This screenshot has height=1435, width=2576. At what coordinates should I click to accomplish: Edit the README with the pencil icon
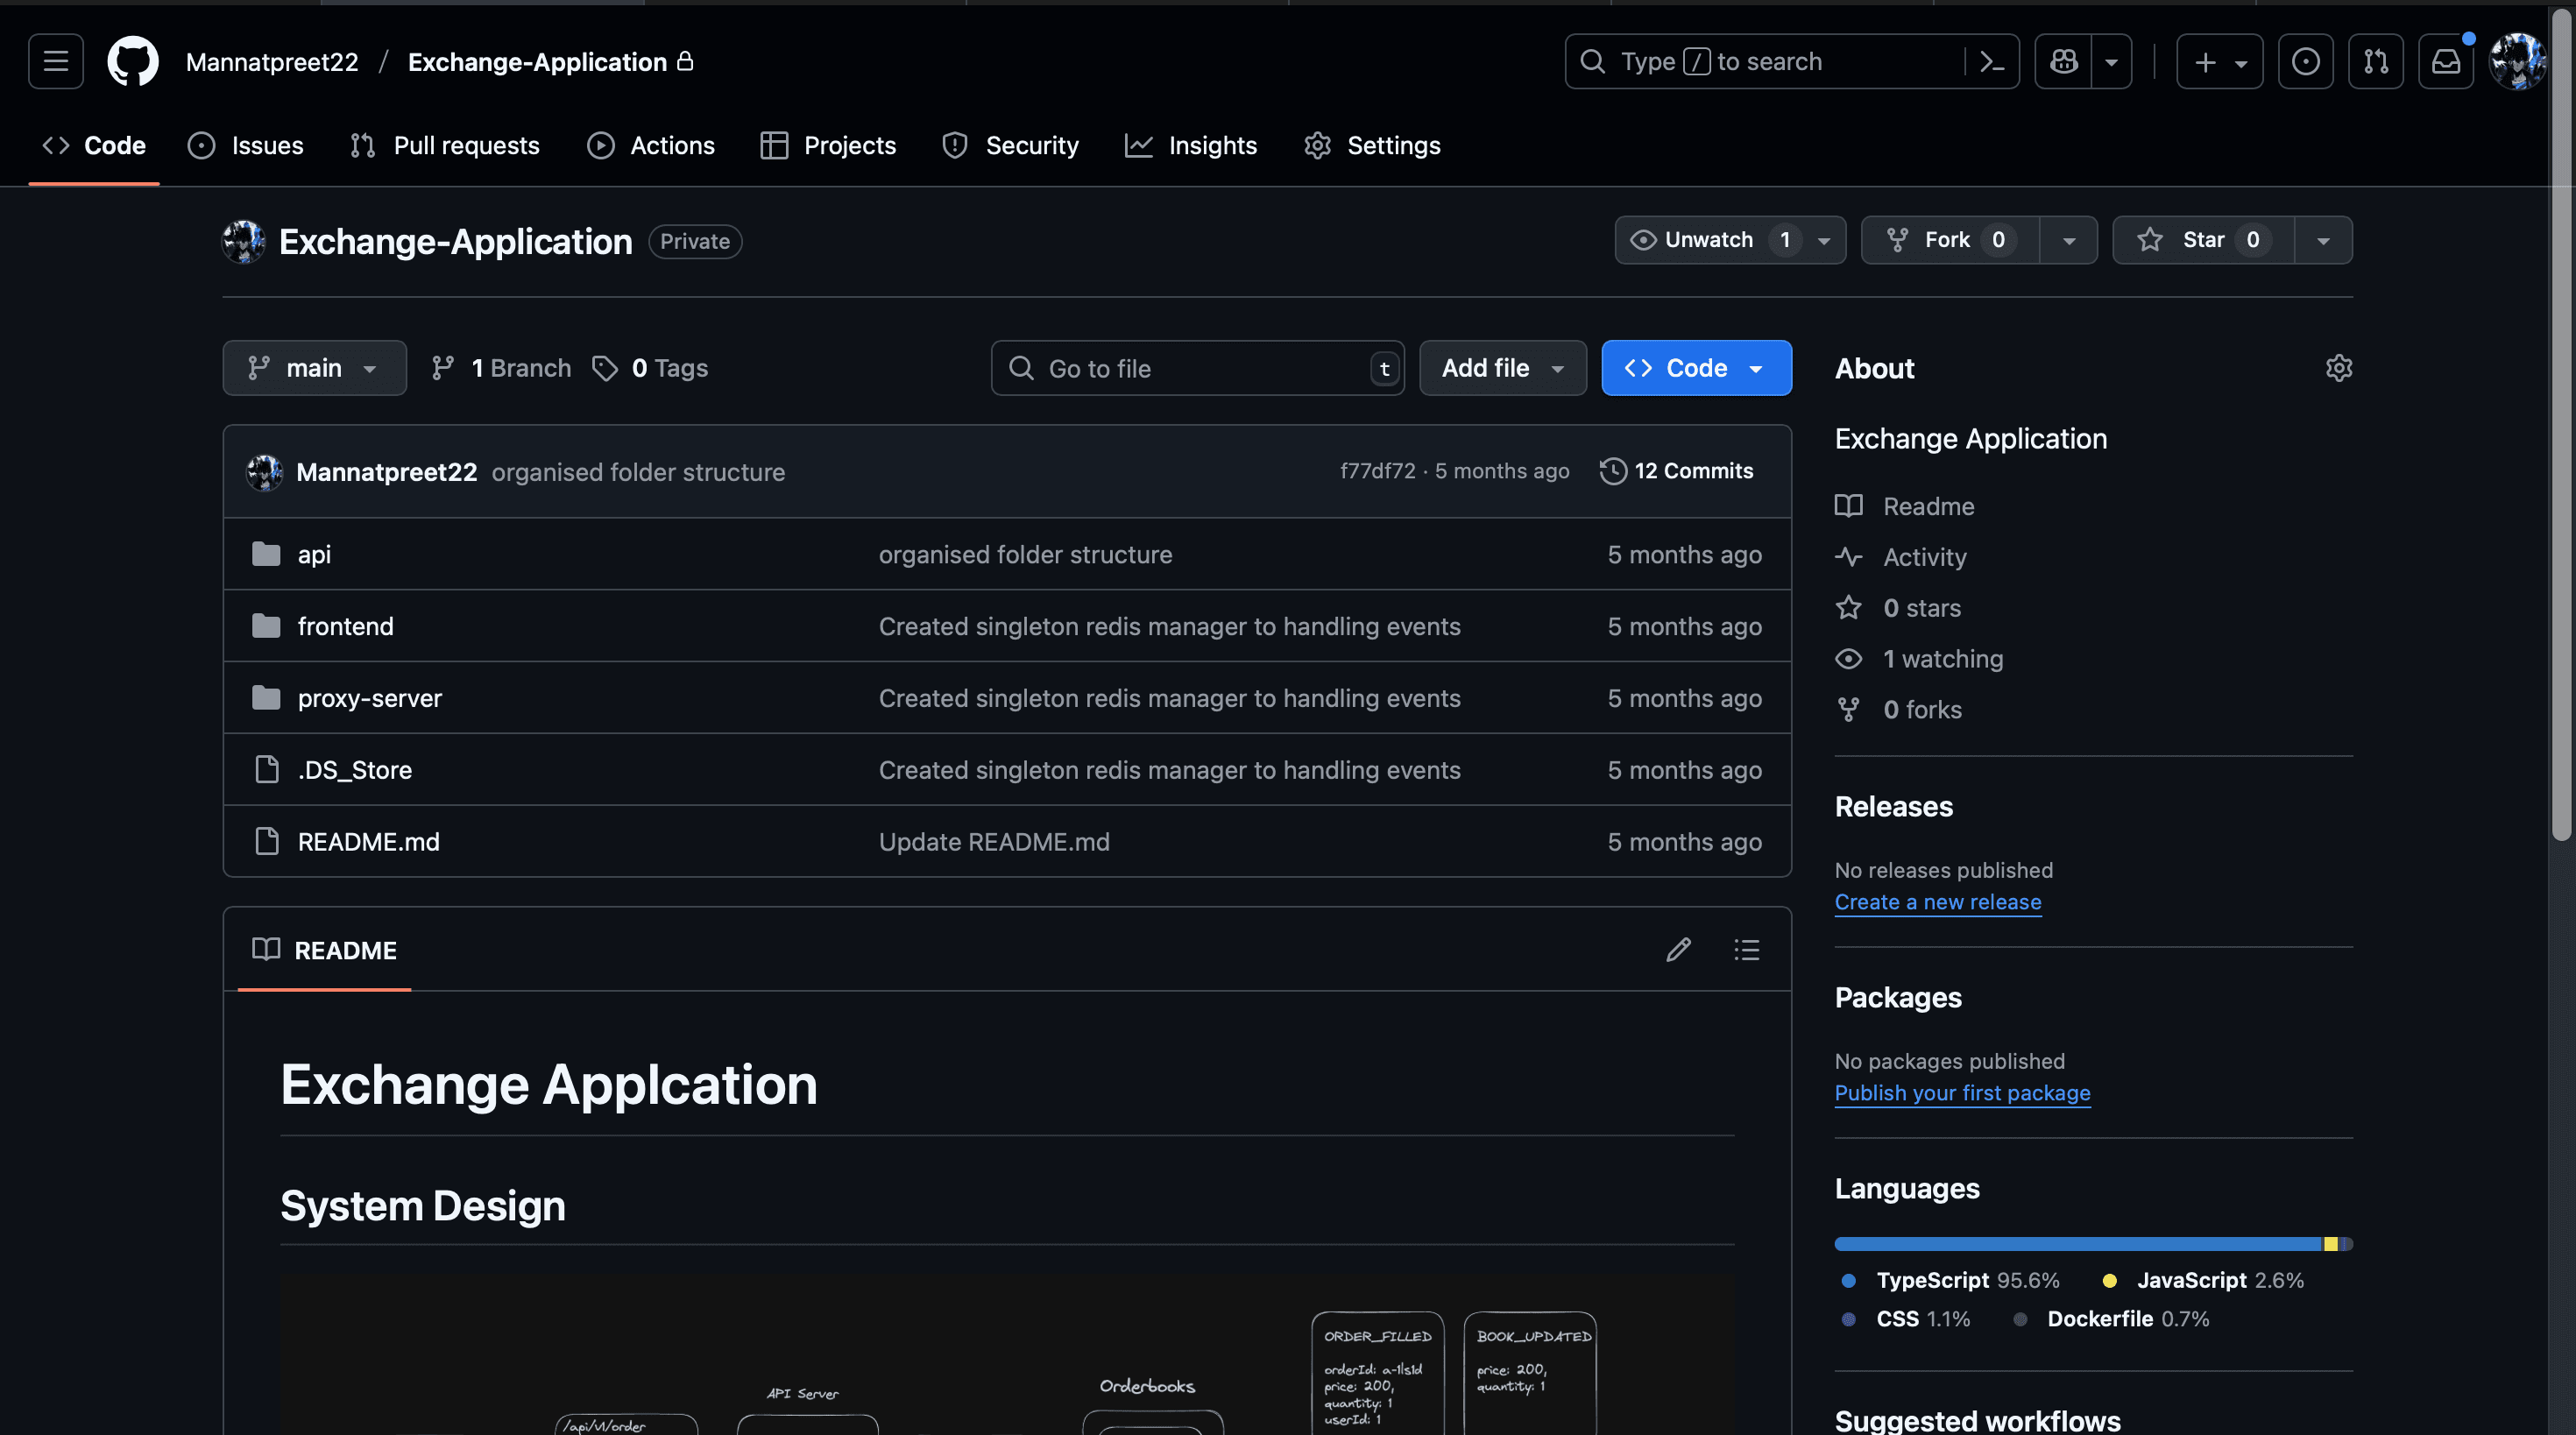1679,950
